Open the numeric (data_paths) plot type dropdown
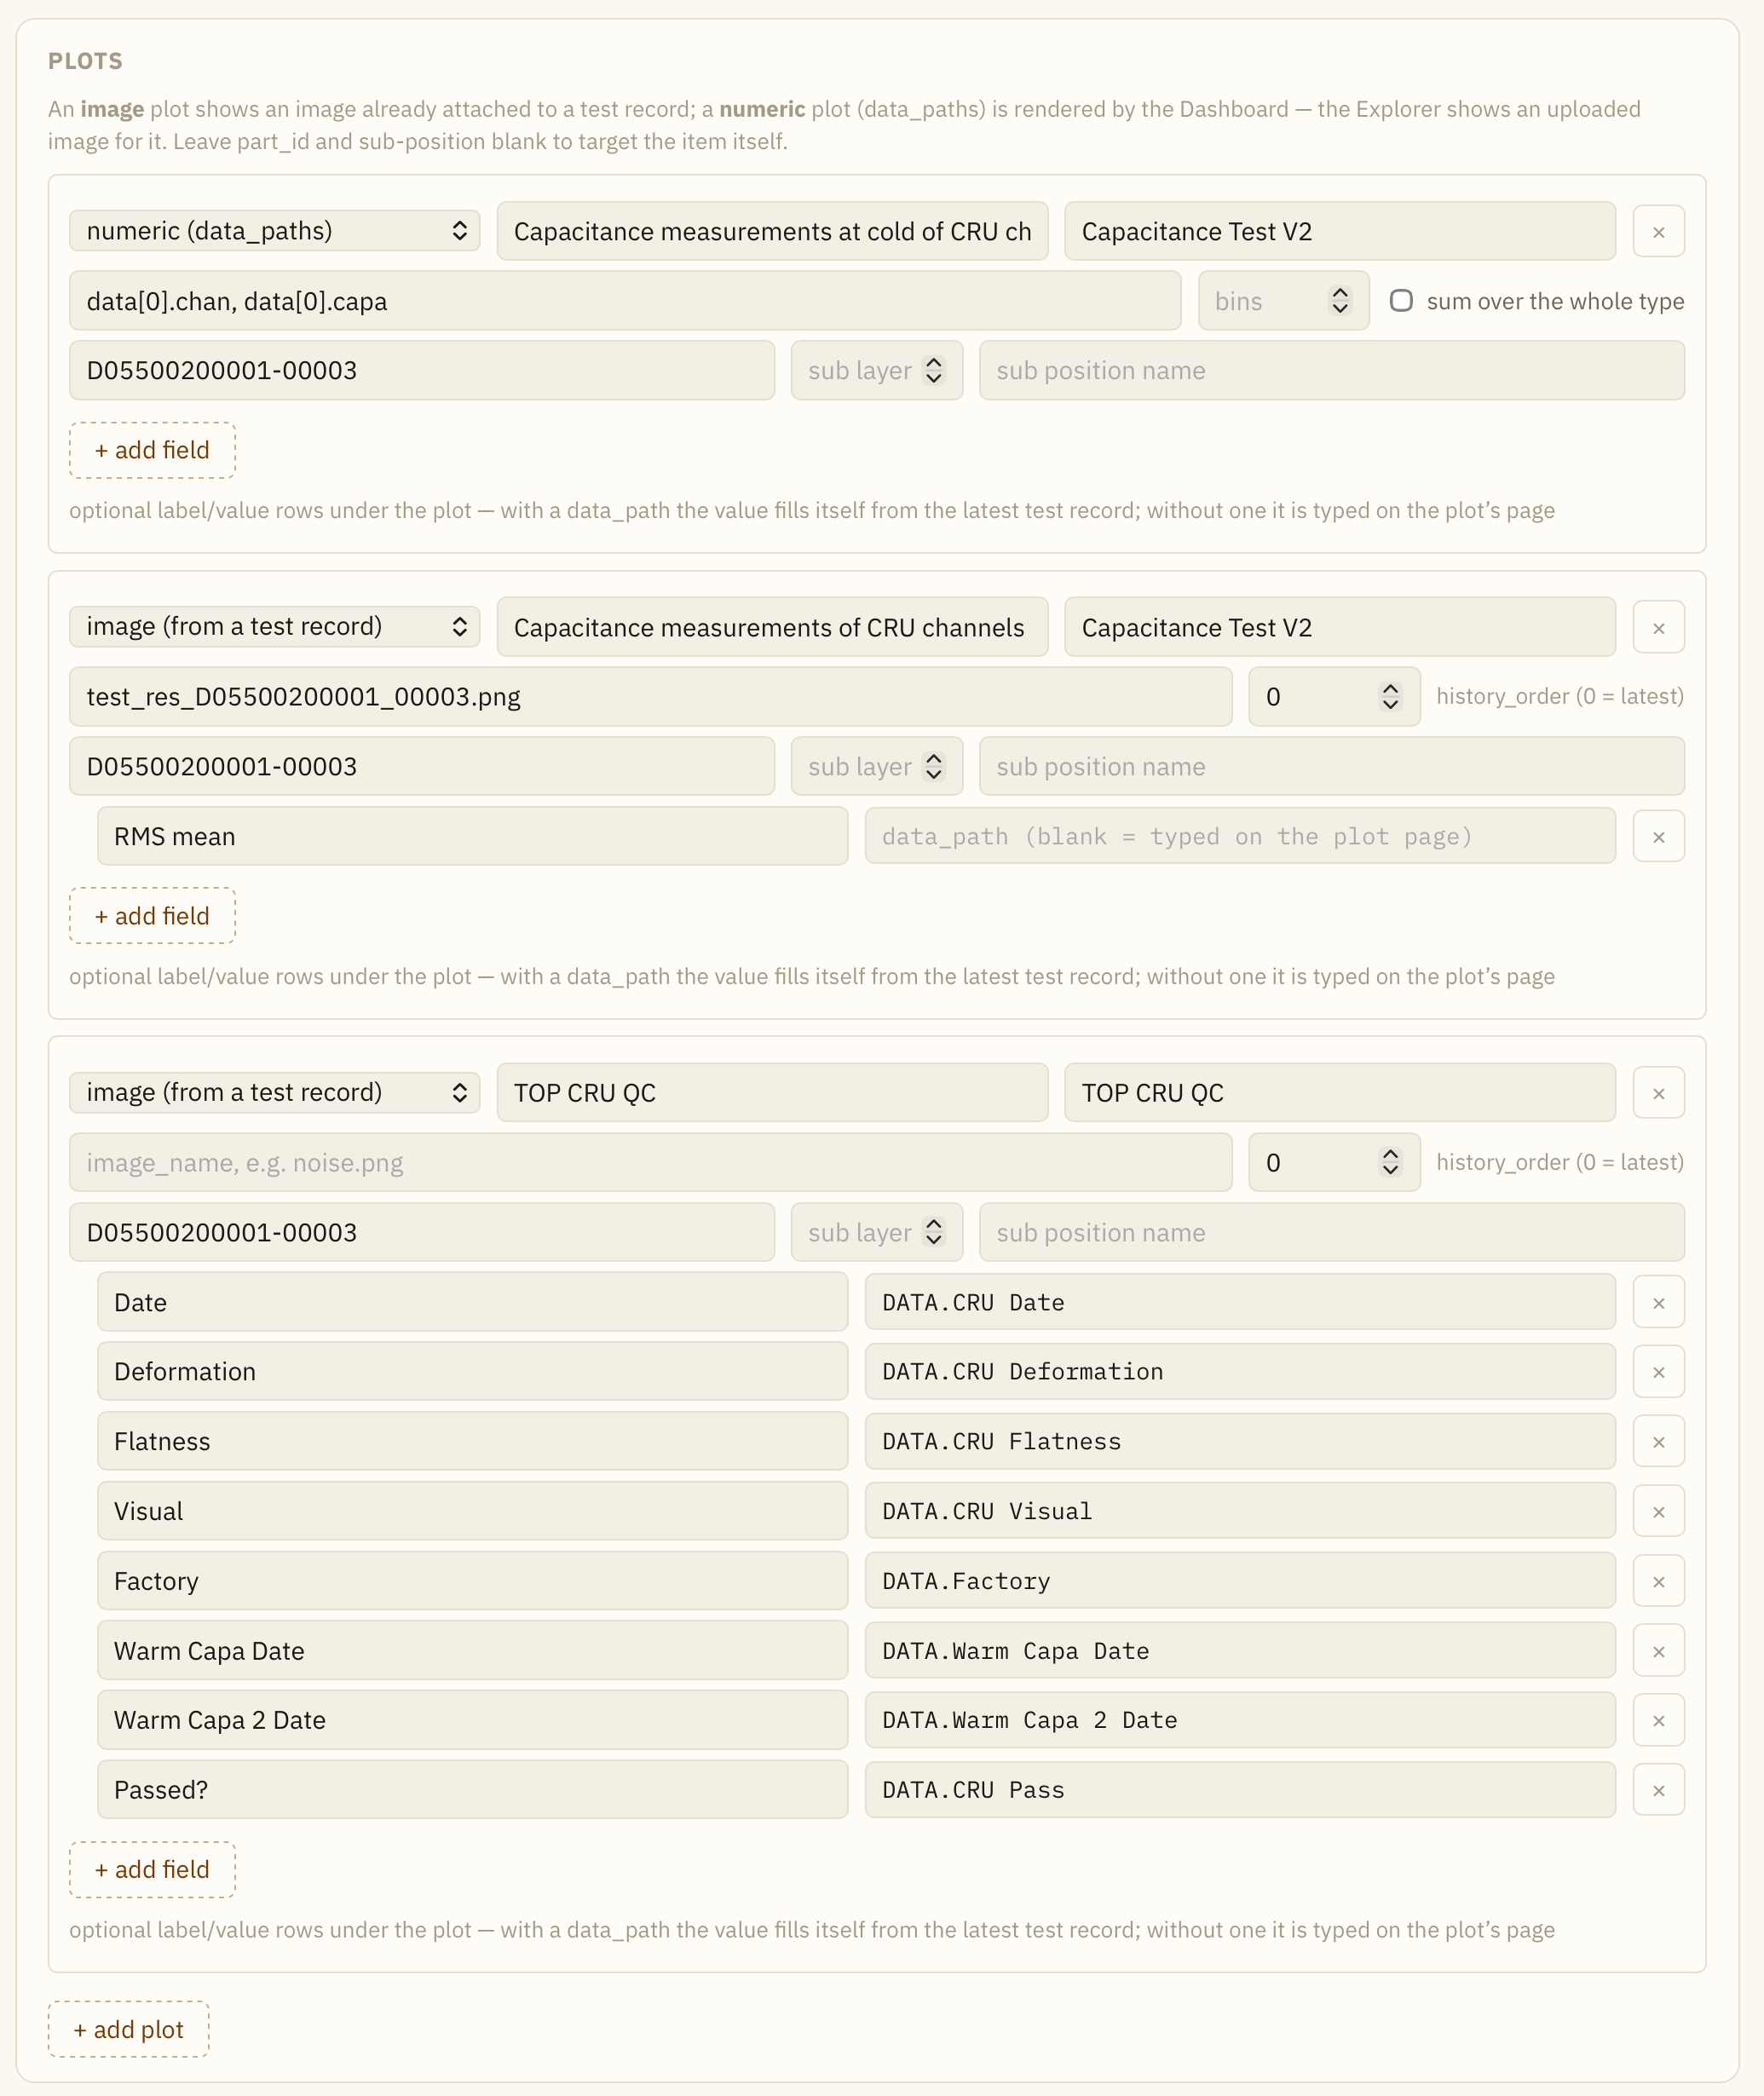The width and height of the screenshot is (1764, 2096). 274,231
